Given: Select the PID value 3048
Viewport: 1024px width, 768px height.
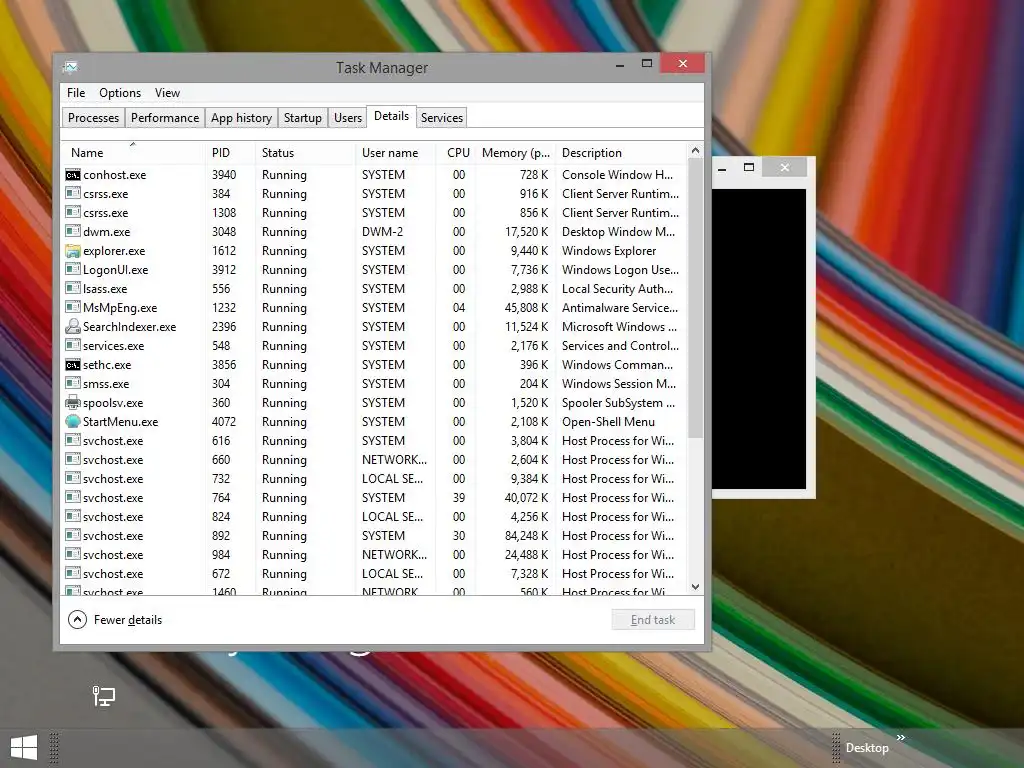Looking at the screenshot, I should pos(224,232).
